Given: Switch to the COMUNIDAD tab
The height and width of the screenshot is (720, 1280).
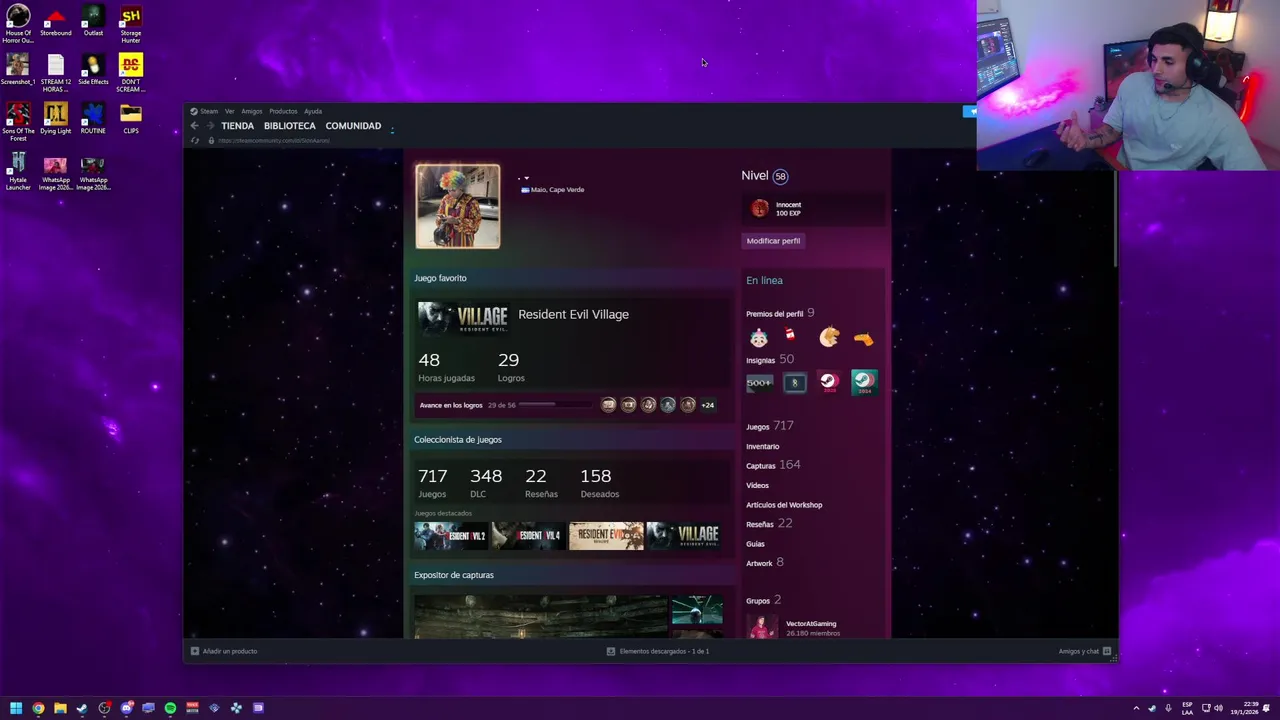Looking at the screenshot, I should (x=353, y=126).
